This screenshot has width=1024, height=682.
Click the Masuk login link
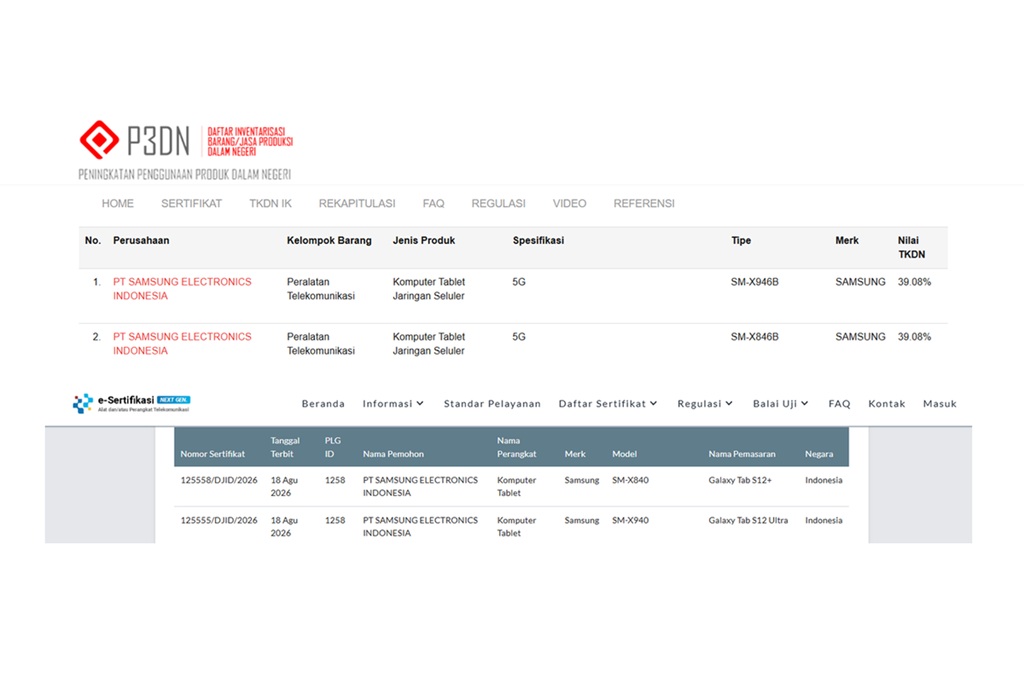pos(940,404)
